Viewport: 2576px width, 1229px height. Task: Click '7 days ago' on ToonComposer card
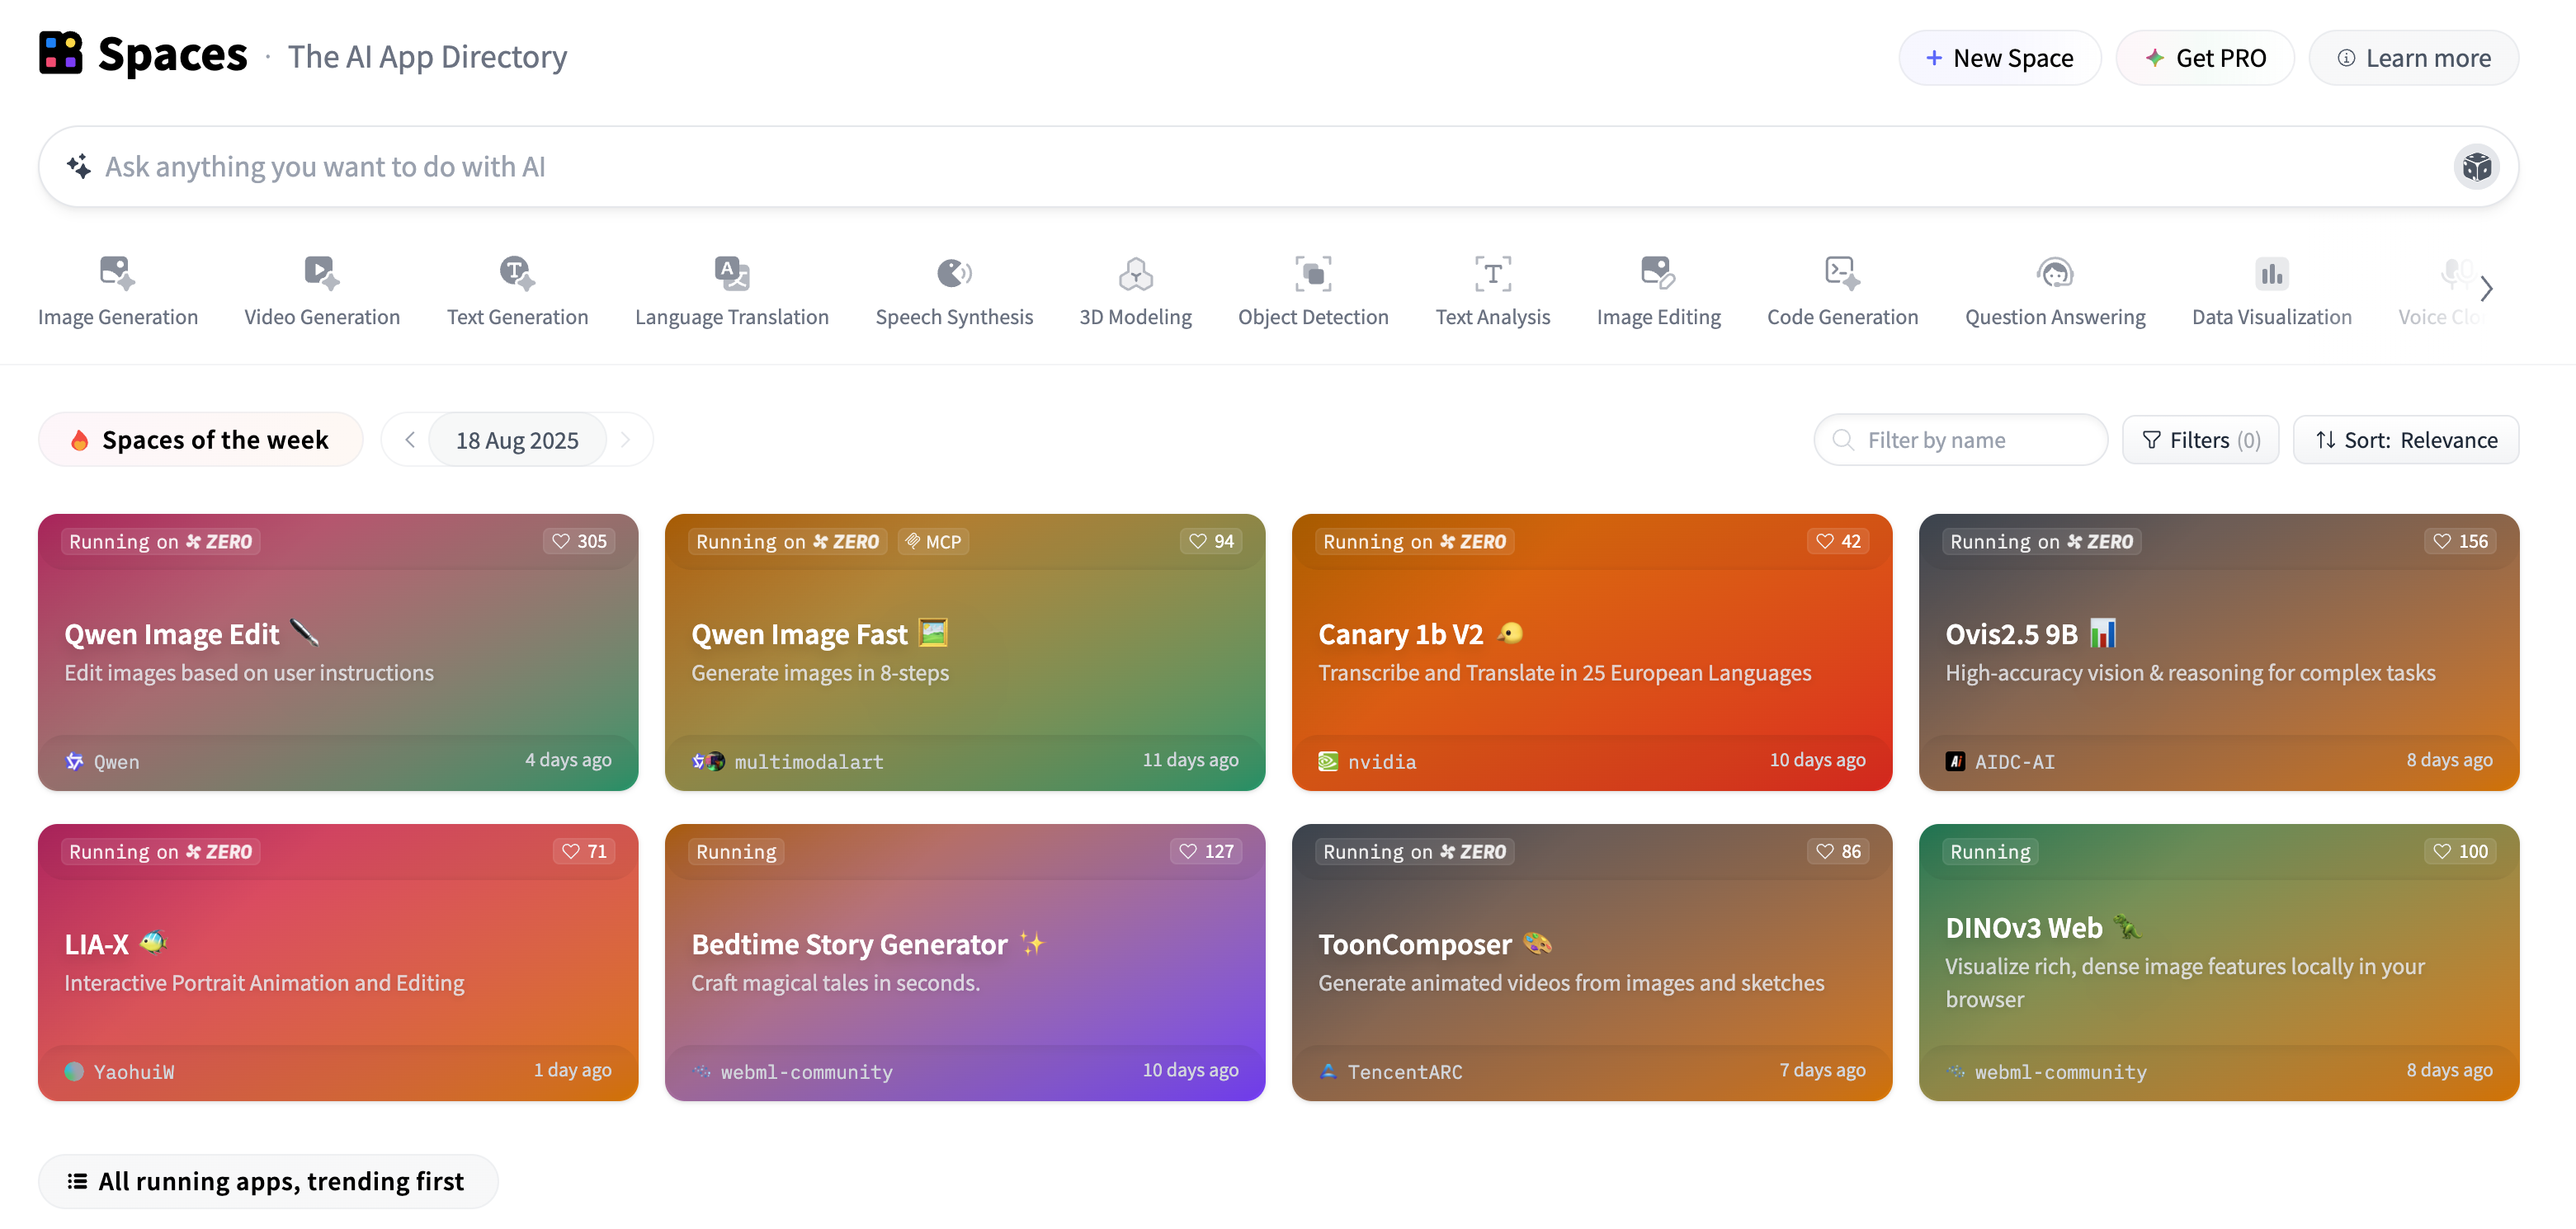(x=1822, y=1070)
